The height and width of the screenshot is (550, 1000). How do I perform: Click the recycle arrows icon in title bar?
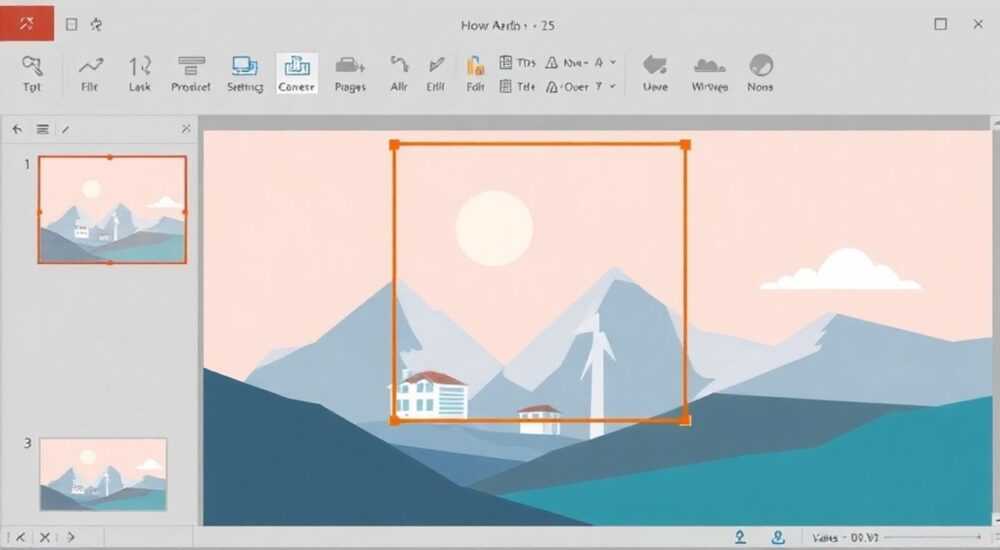[96, 25]
